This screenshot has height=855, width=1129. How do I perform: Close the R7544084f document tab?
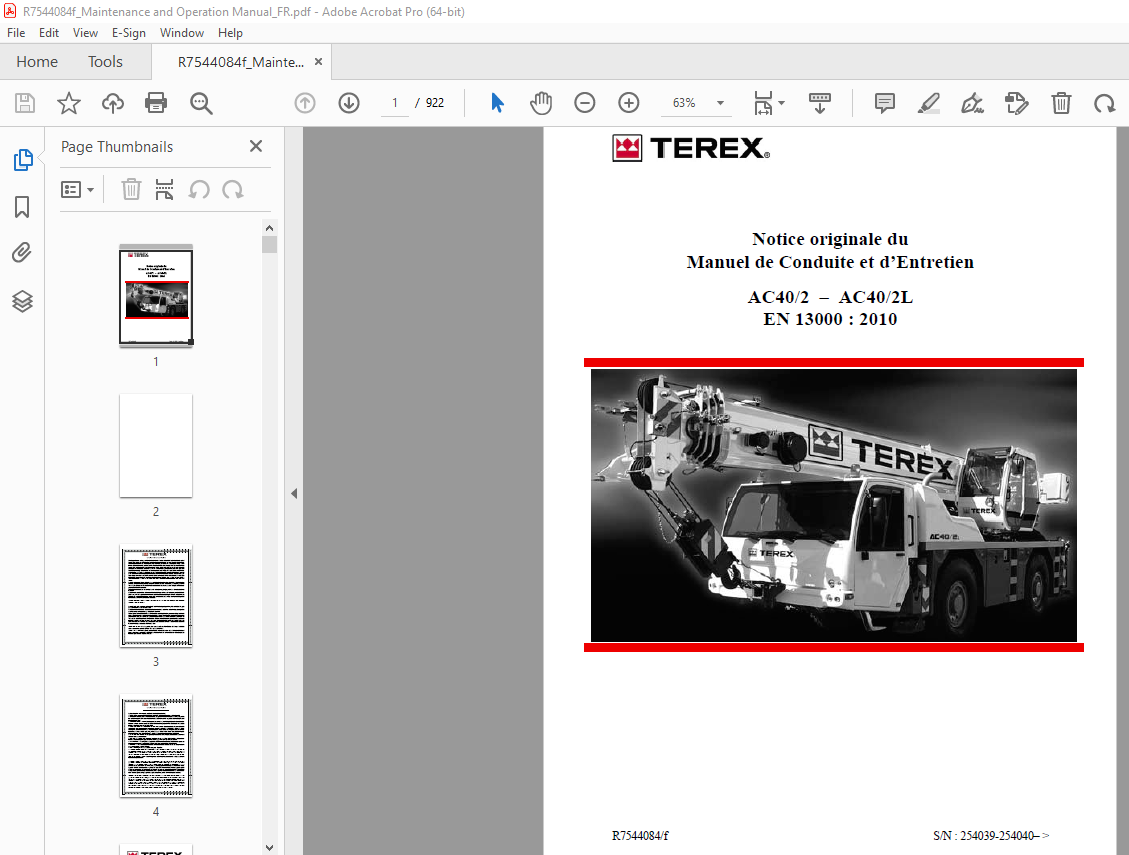[x=318, y=62]
